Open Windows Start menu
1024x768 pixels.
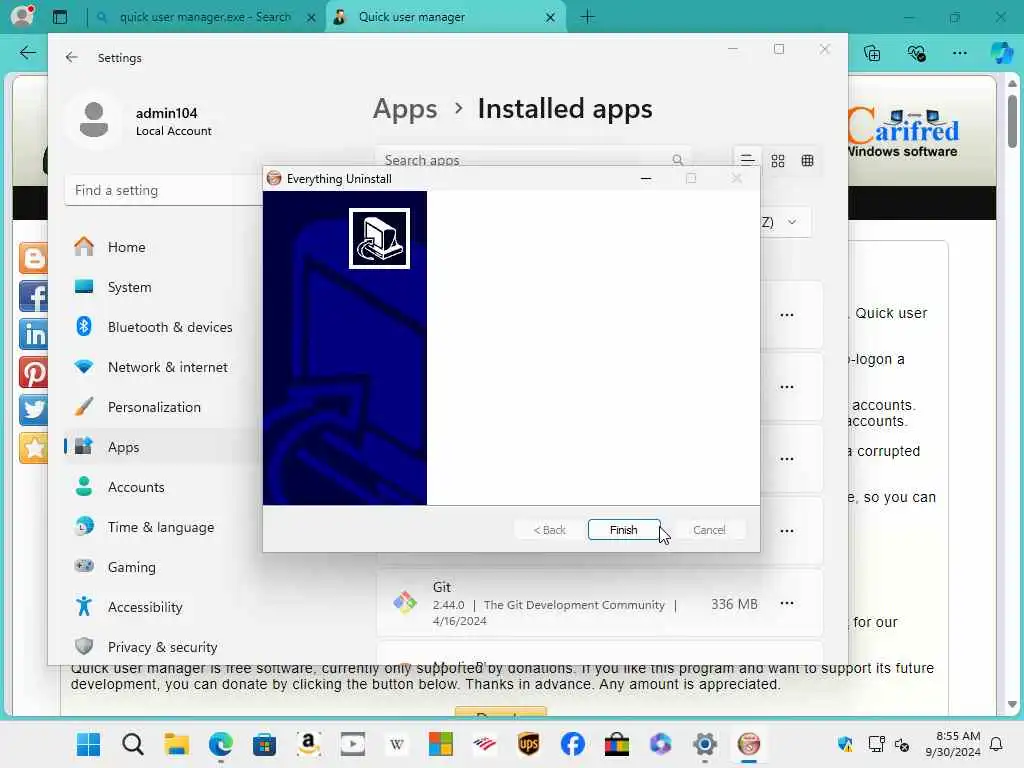coord(88,744)
